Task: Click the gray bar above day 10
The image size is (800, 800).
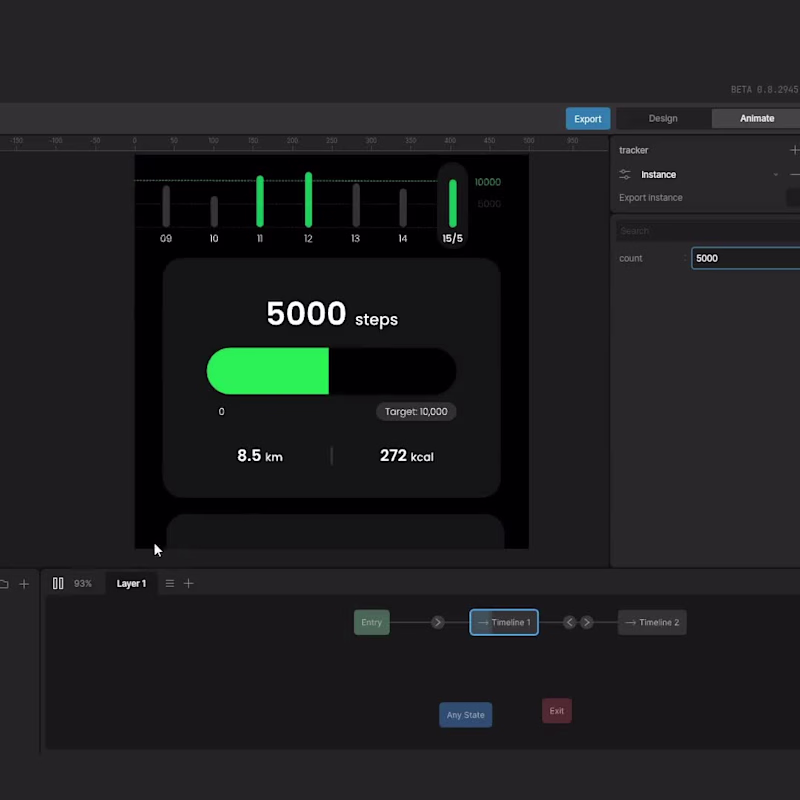Action: 214,211
